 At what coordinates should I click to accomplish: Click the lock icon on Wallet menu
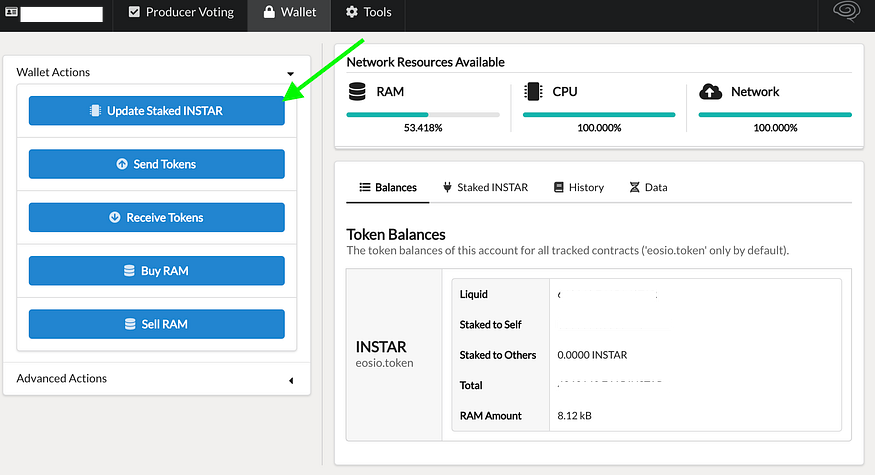pyautogui.click(x=269, y=12)
